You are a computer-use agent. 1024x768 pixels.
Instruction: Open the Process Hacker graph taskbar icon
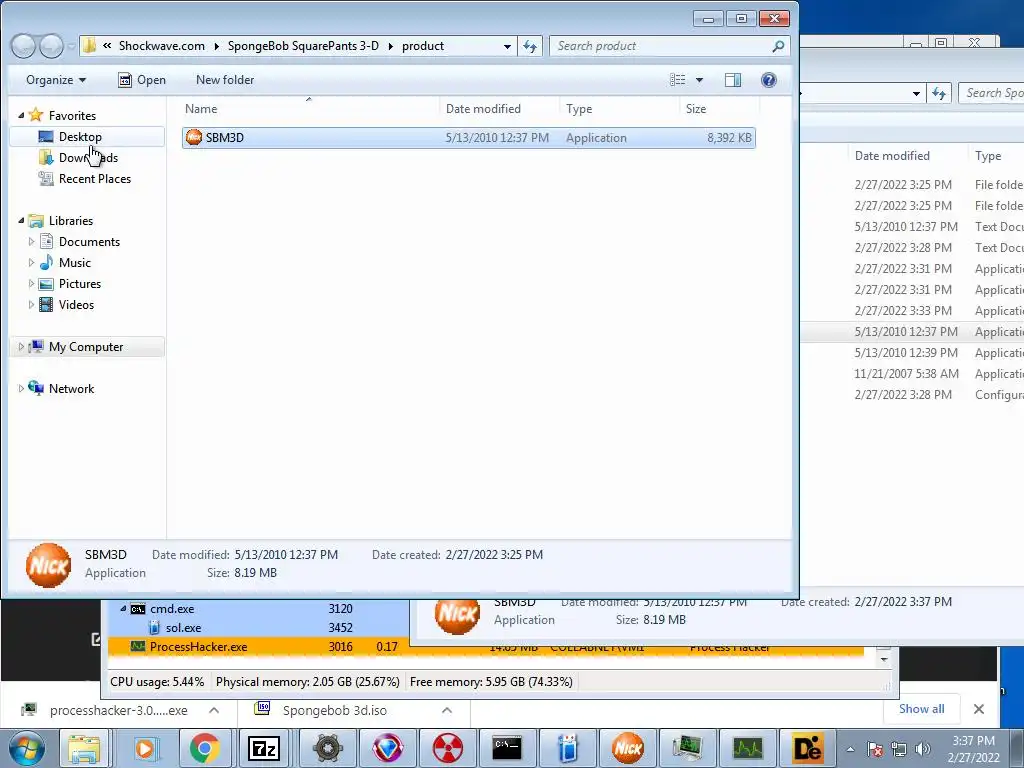coord(748,748)
